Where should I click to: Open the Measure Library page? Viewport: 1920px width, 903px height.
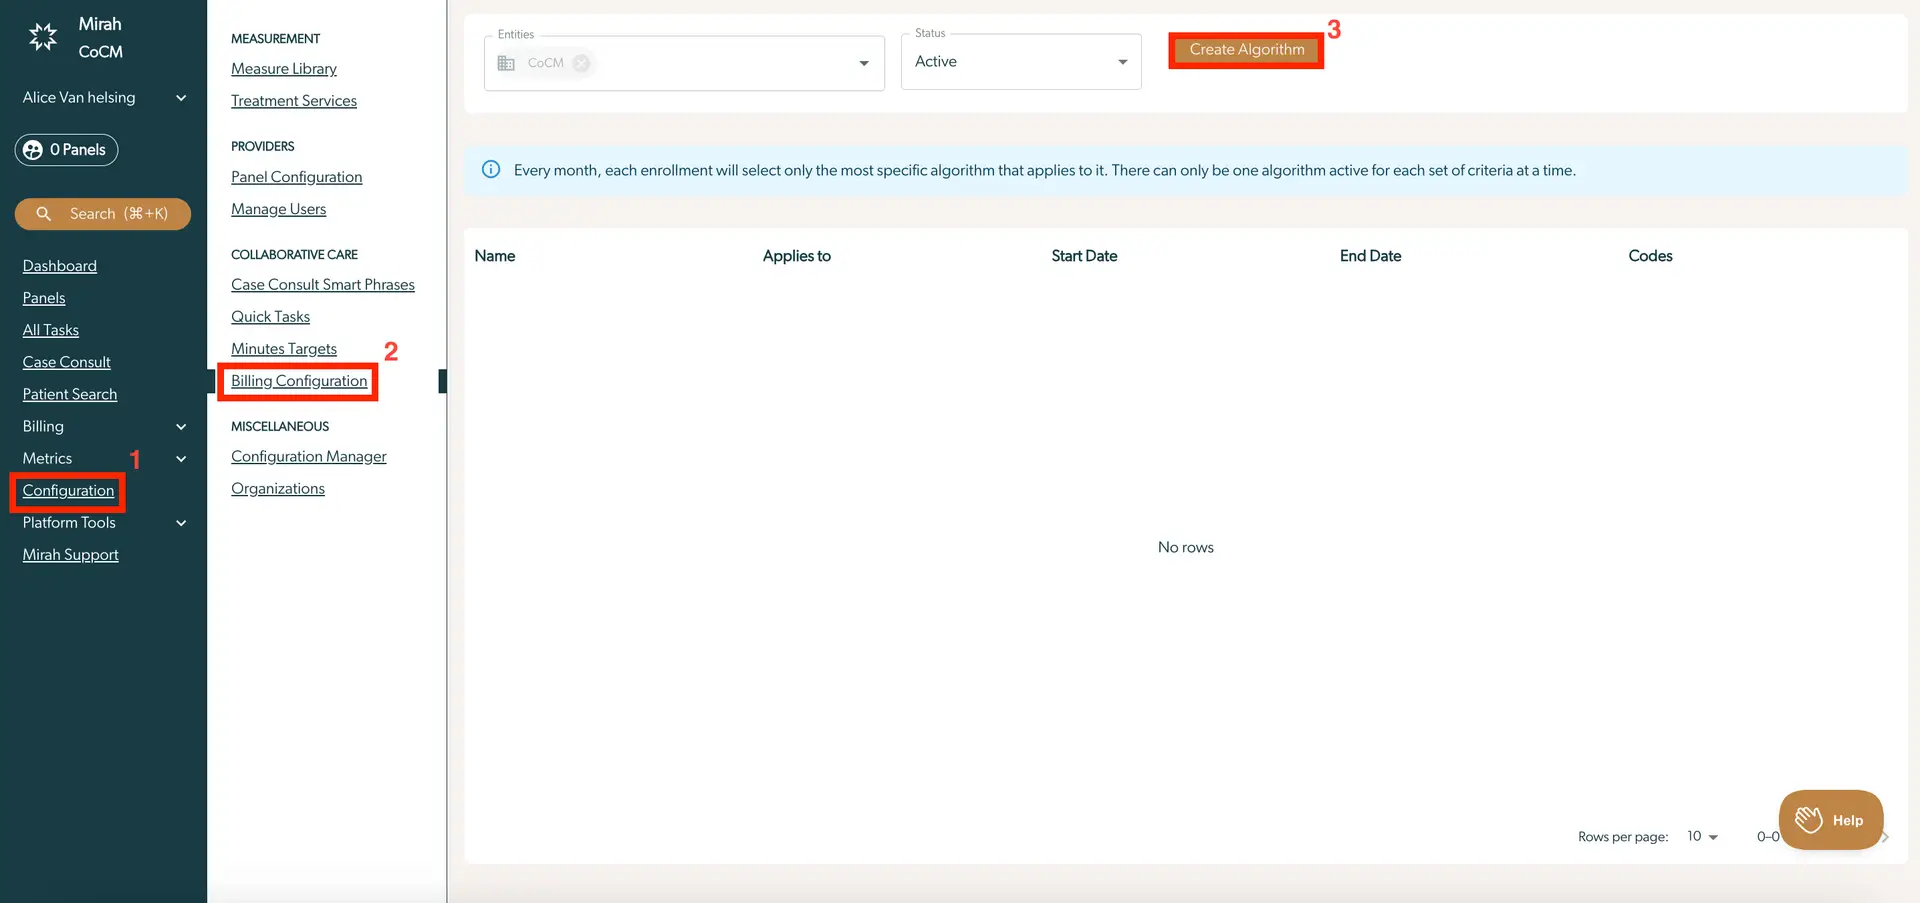click(x=283, y=68)
